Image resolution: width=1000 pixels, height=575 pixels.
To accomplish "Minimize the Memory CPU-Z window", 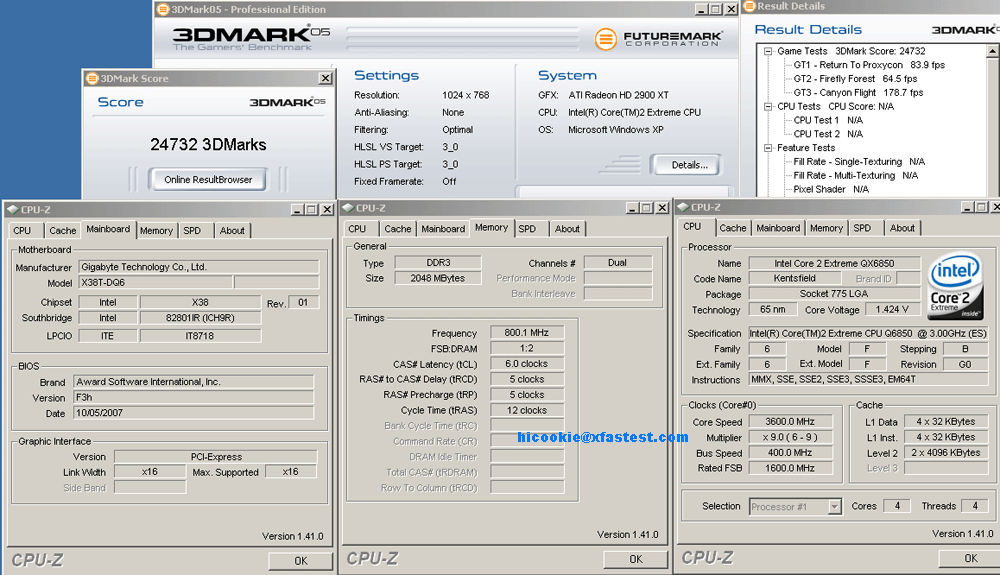I will pos(632,208).
